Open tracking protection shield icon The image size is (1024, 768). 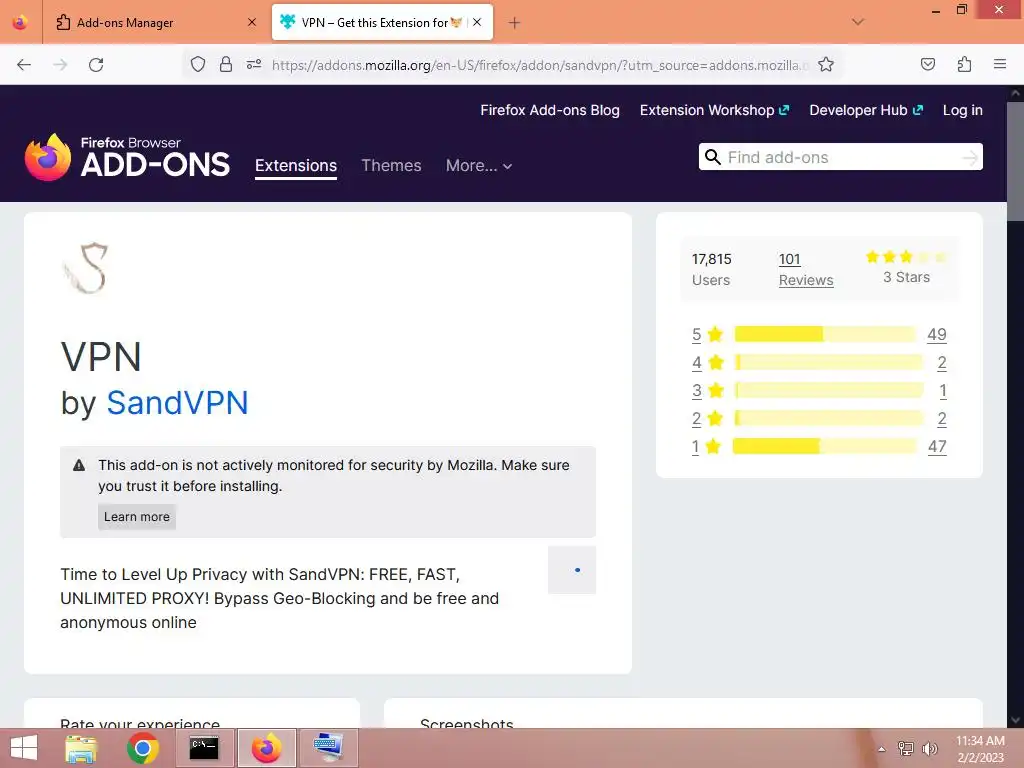point(198,65)
